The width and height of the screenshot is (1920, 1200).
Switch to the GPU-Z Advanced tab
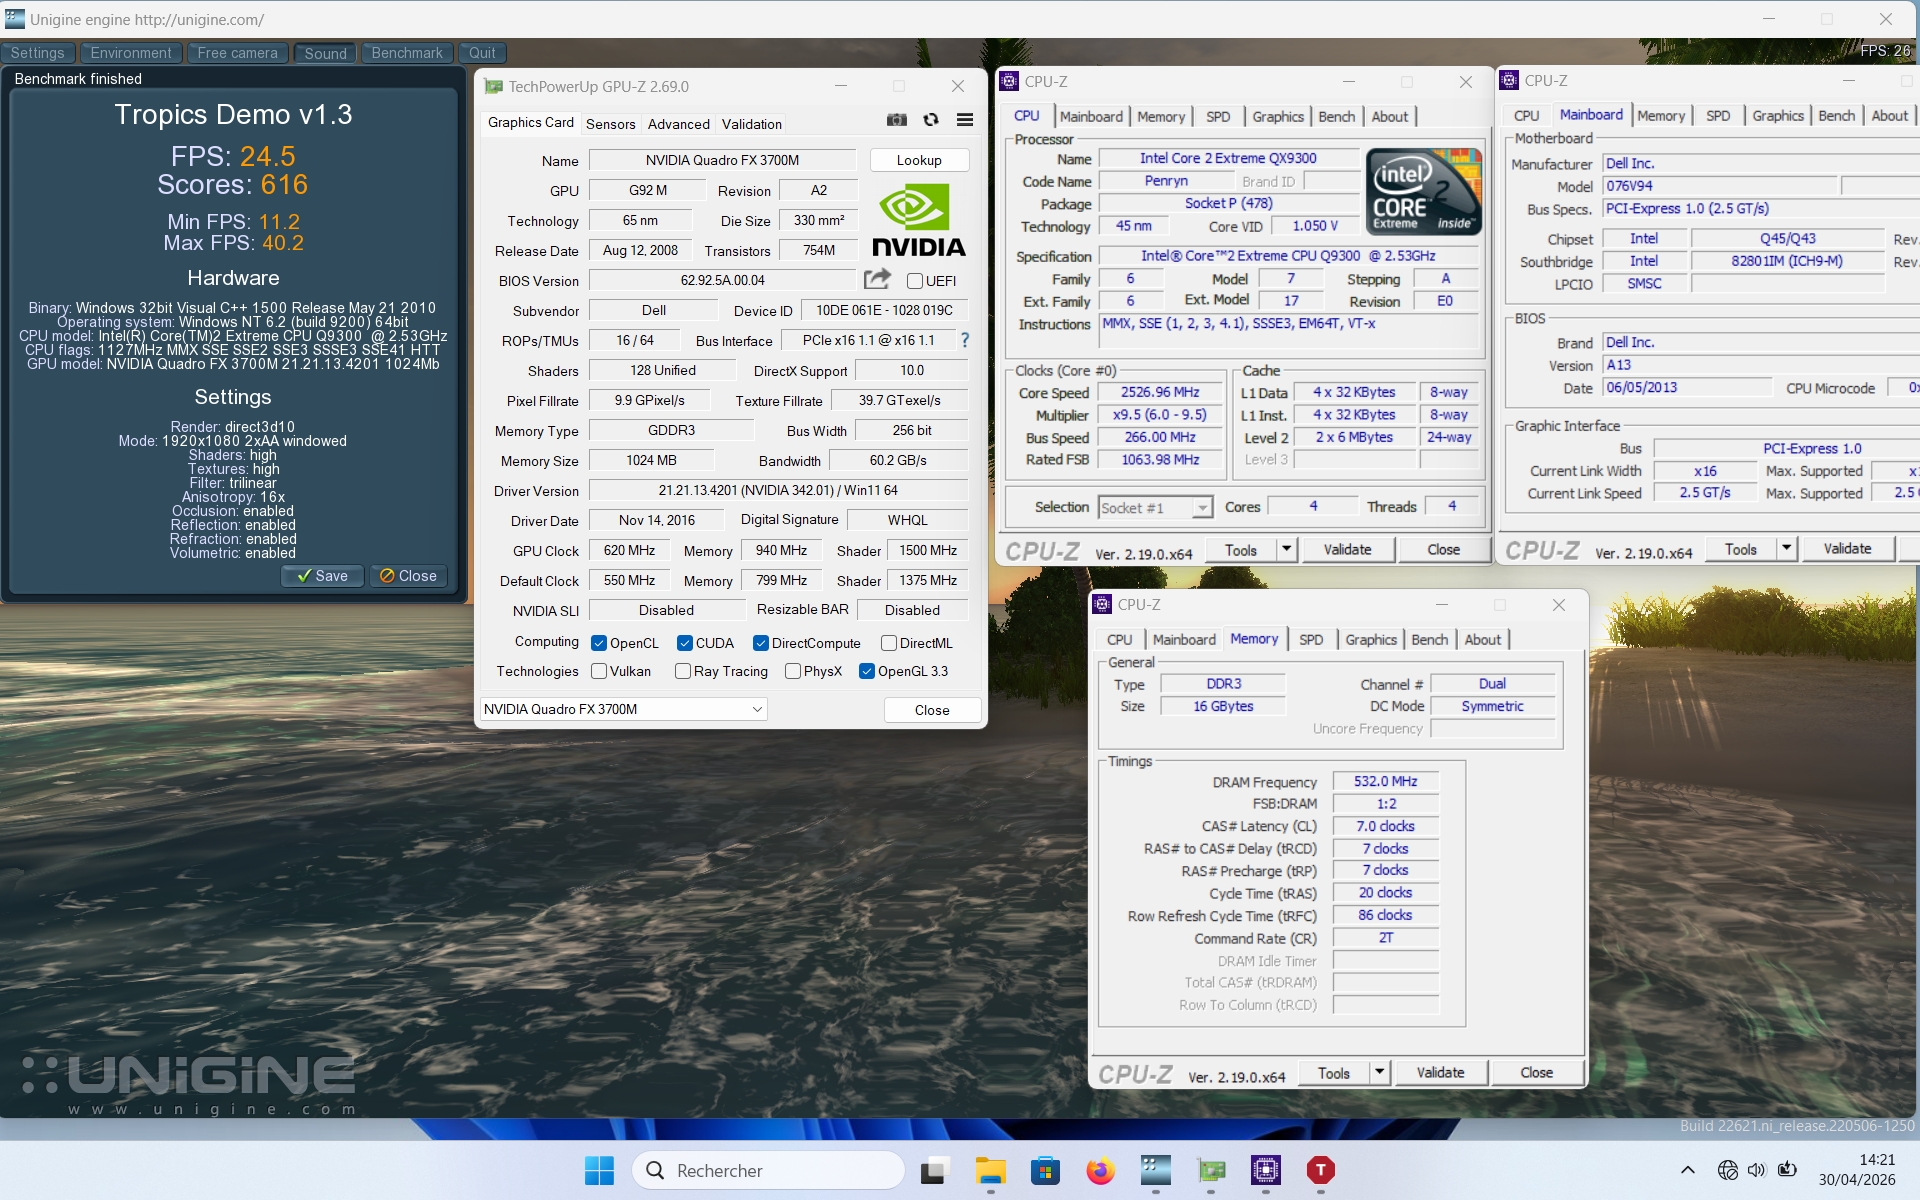[678, 124]
